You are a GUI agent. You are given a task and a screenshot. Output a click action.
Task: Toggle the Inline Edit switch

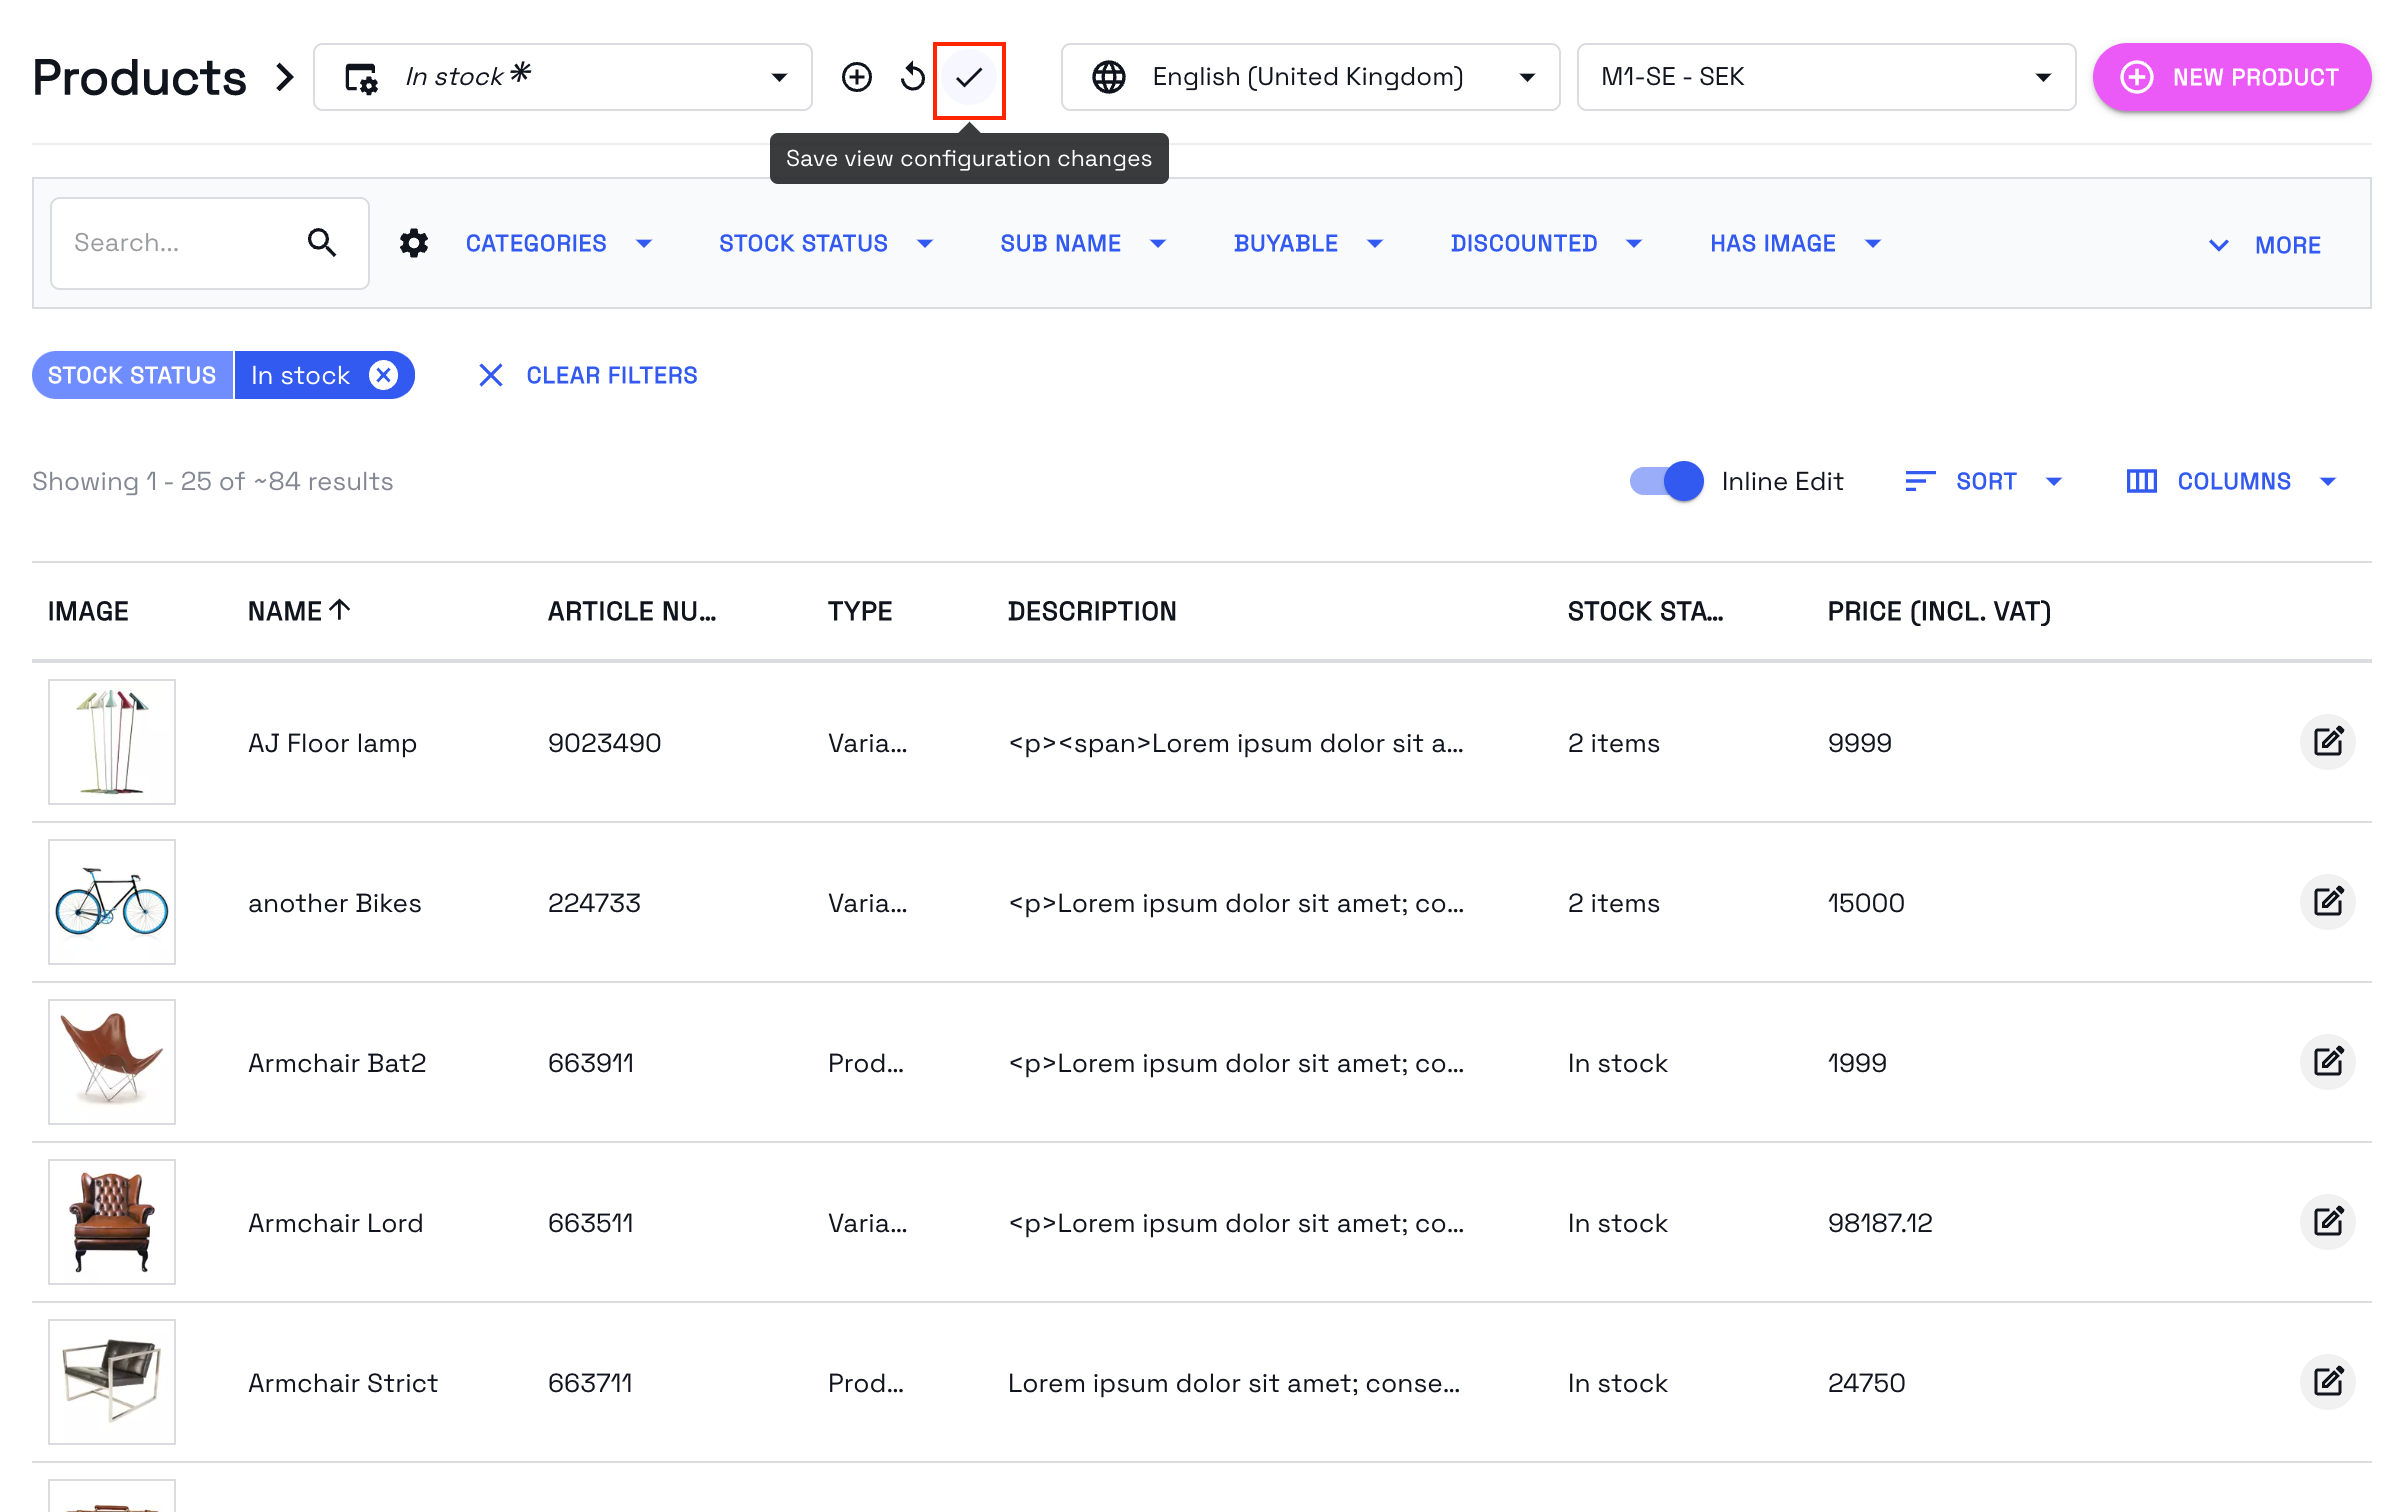[x=1666, y=481]
